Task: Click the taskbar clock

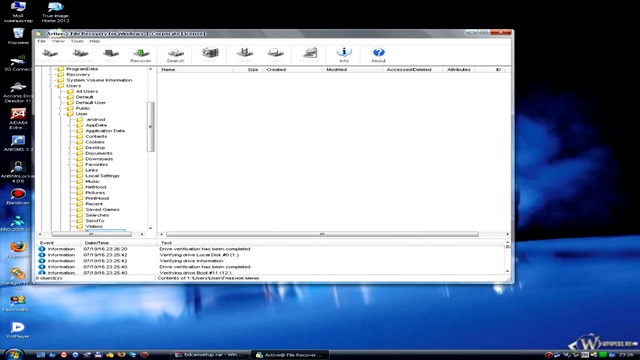Action: pos(627,355)
